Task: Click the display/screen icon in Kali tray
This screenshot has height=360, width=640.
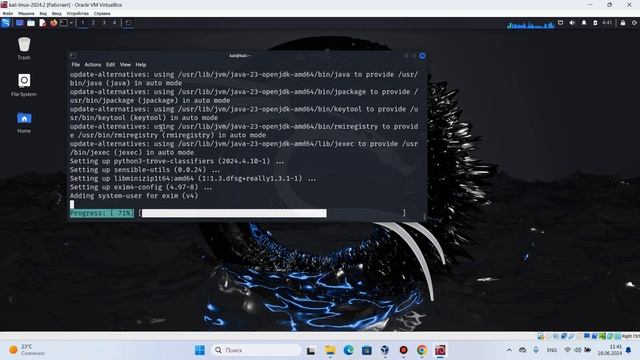Action: tap(560, 23)
